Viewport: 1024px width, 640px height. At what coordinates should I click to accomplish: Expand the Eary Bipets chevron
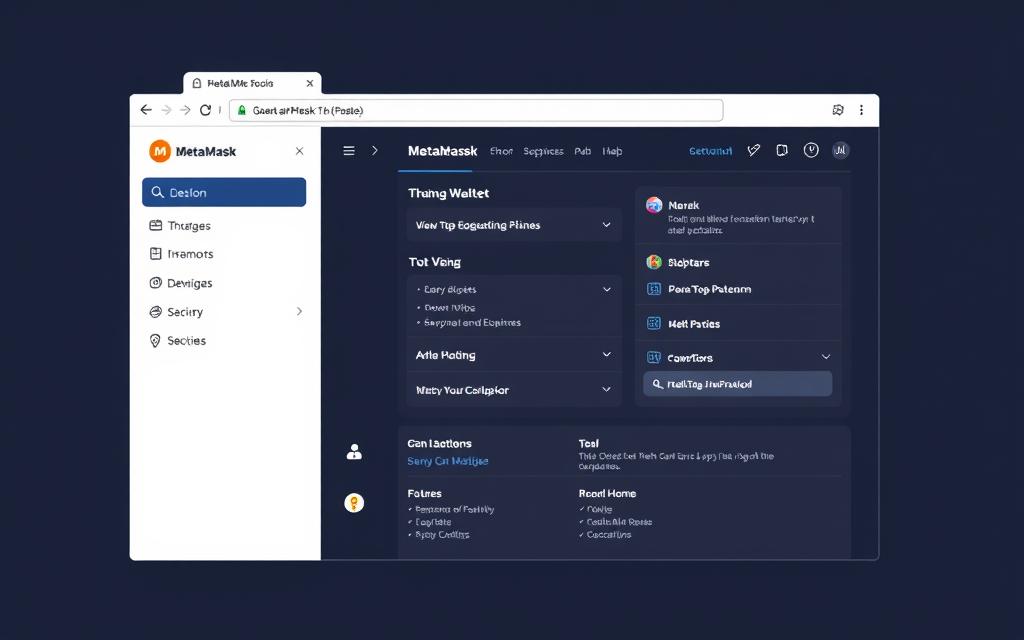coord(607,289)
